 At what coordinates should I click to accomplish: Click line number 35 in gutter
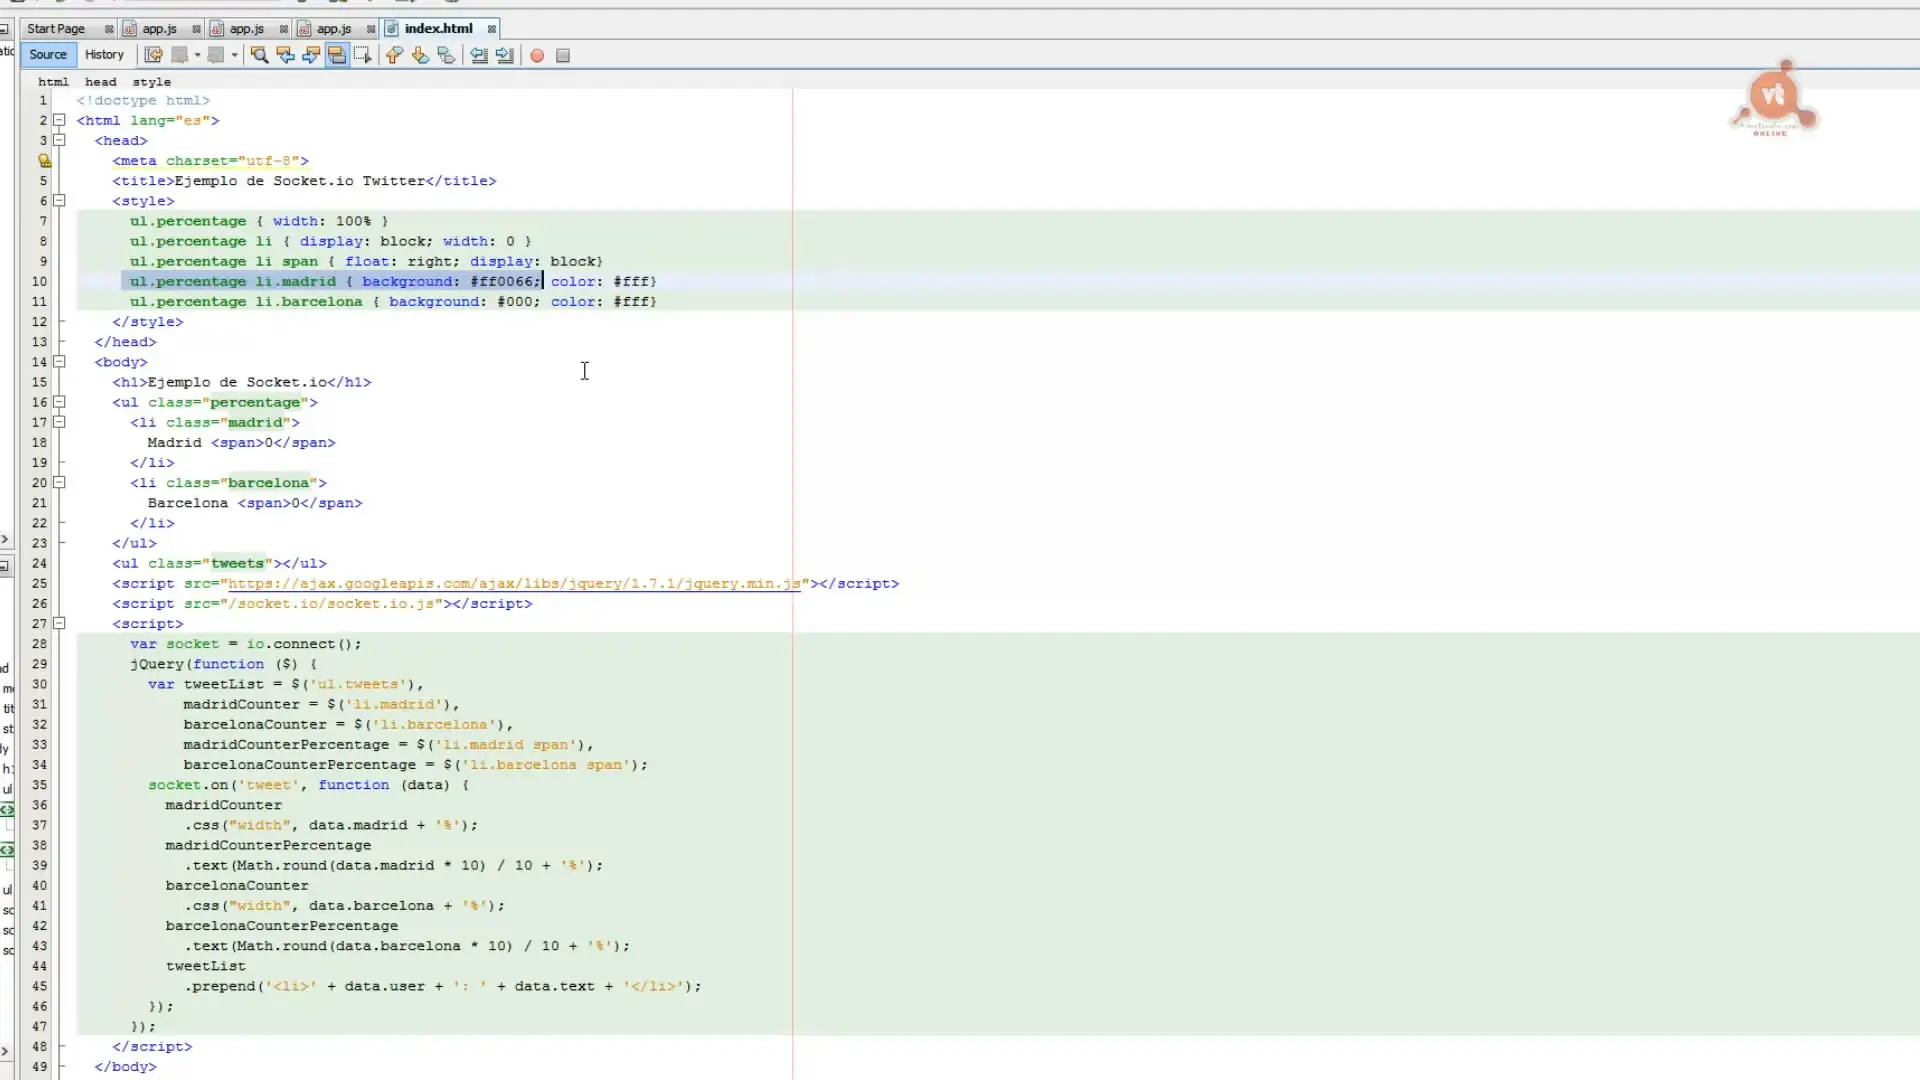(x=39, y=785)
